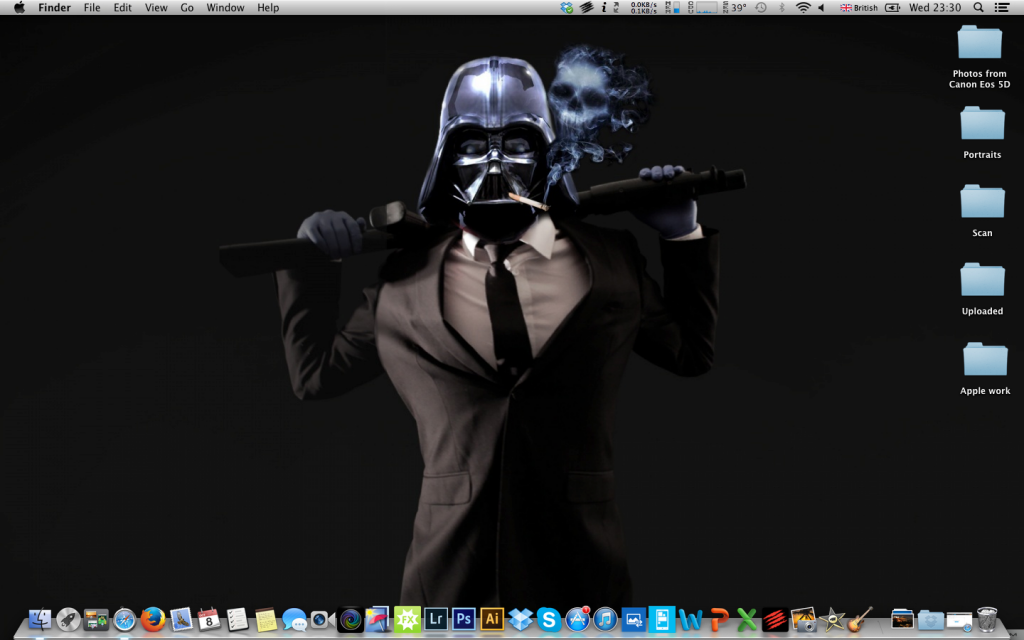1024x640 pixels.
Task: Open Skype from the Dock
Action: click(x=549, y=619)
